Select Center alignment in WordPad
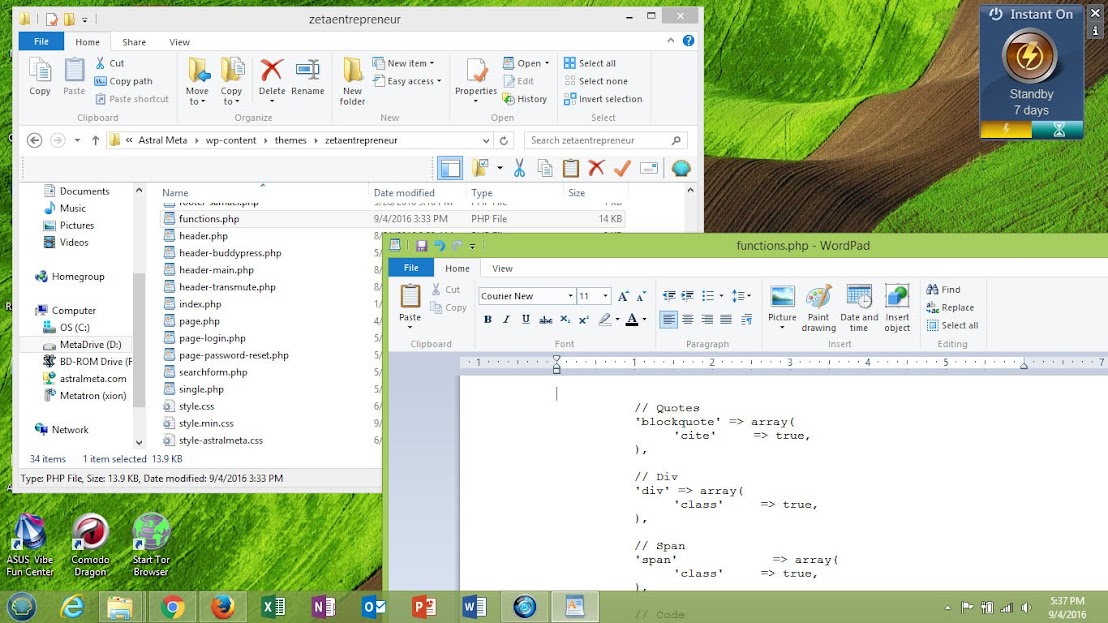The height and width of the screenshot is (623, 1108). tap(687, 320)
